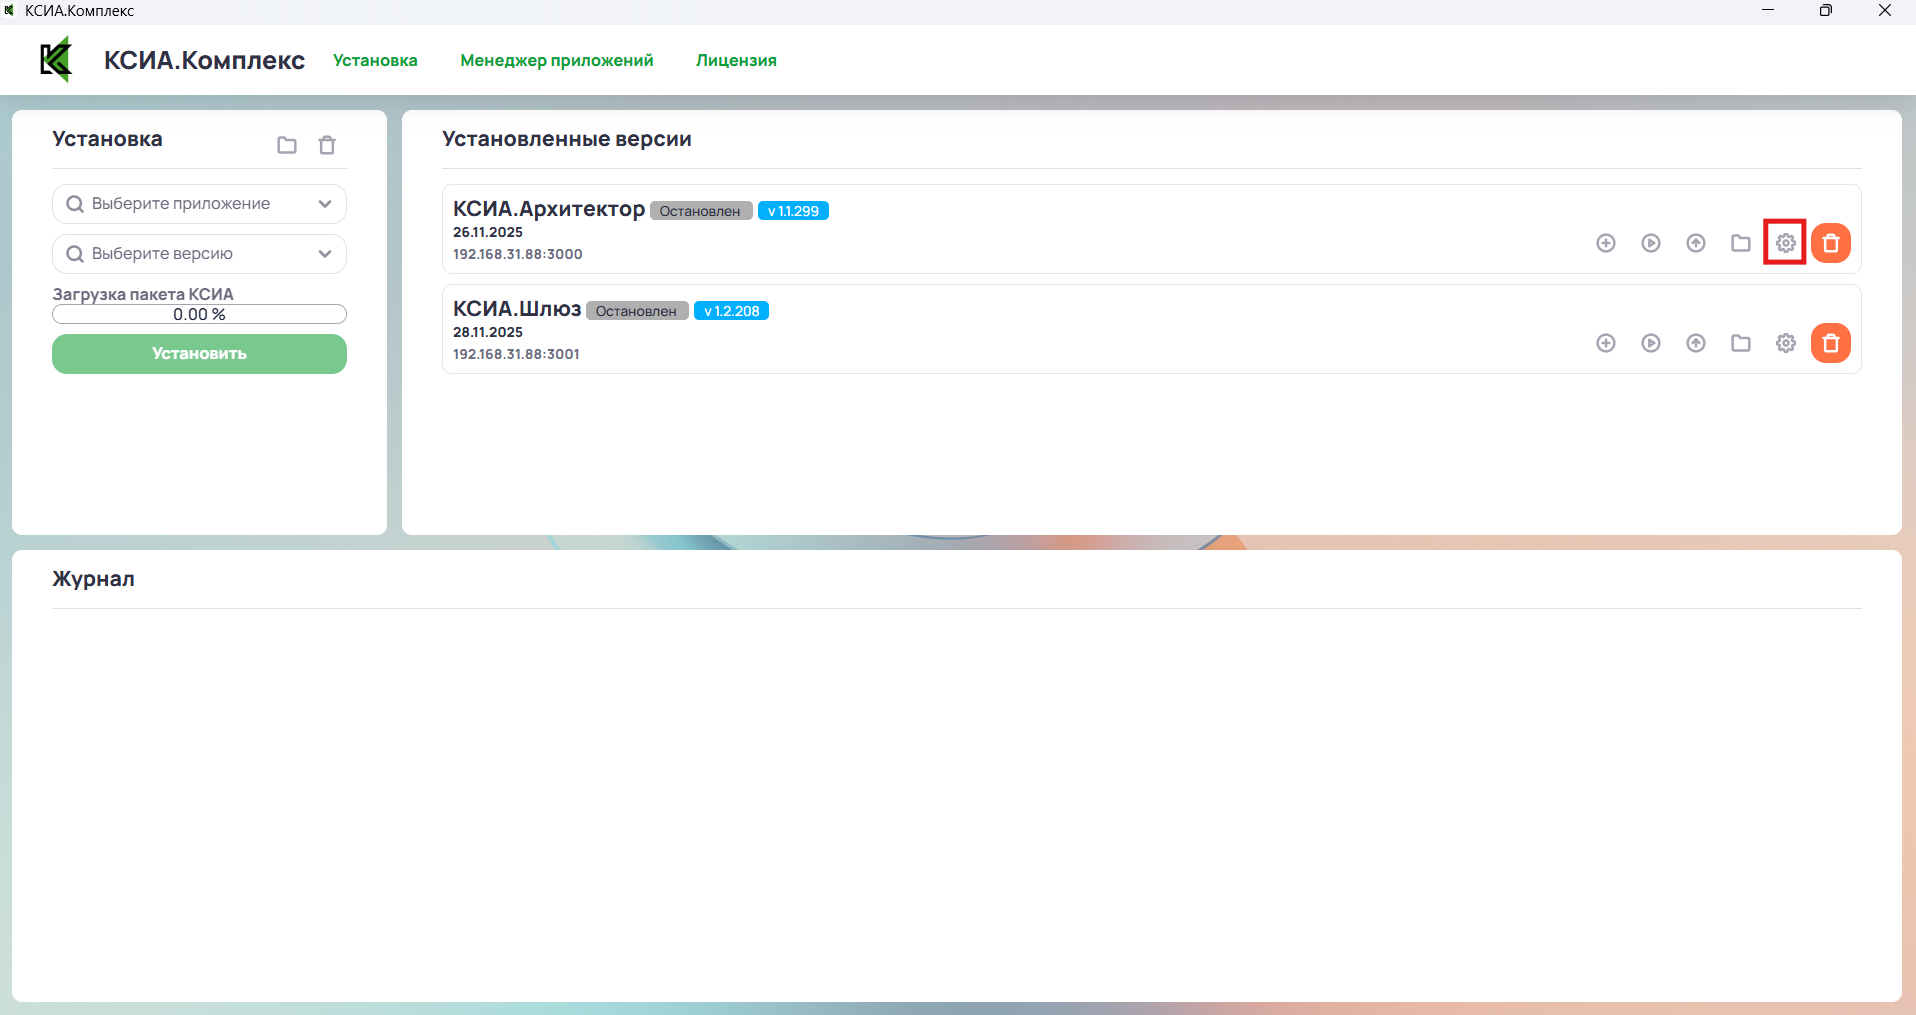
Task: Click the Загрузка пакета КСИА progress bar
Action: click(199, 314)
